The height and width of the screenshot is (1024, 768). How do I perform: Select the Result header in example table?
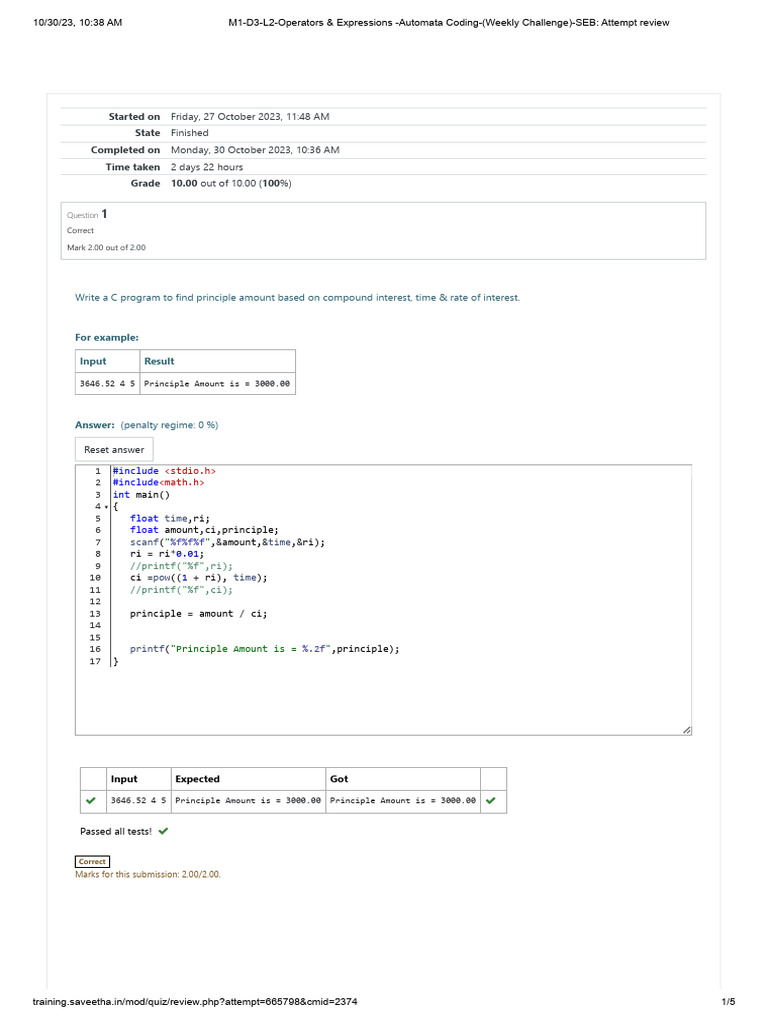tap(159, 361)
